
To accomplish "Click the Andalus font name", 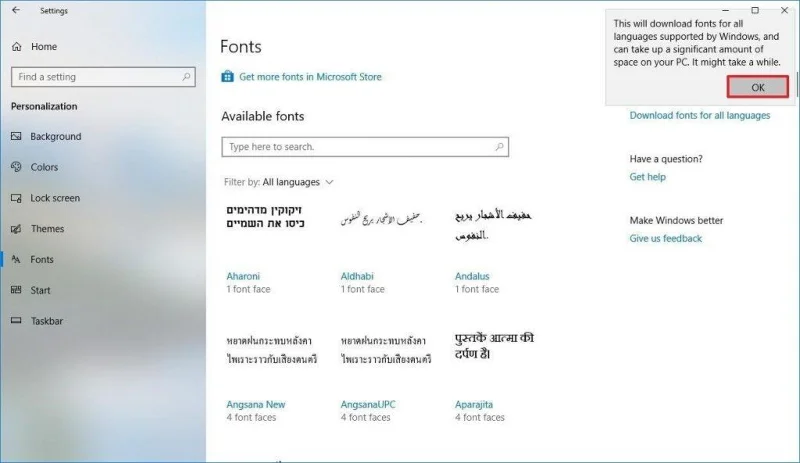I will tap(472, 276).
